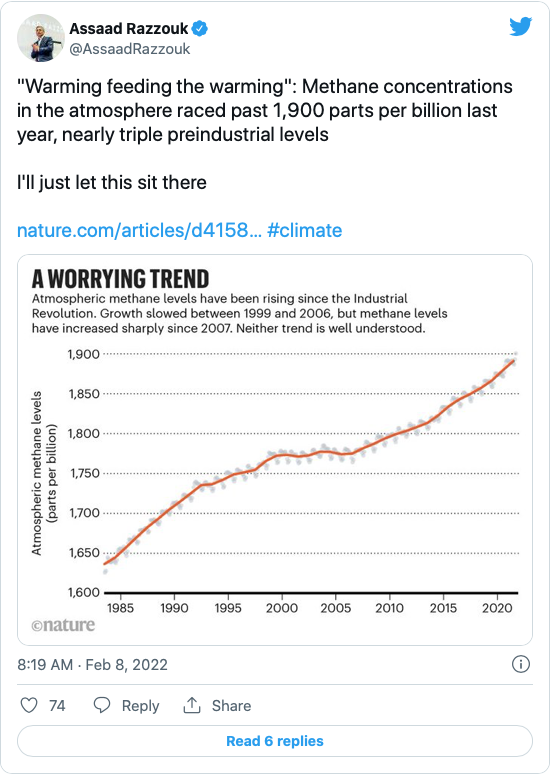Click the Read 6 replies button
Screen dimensions: 553x774
(x=275, y=740)
